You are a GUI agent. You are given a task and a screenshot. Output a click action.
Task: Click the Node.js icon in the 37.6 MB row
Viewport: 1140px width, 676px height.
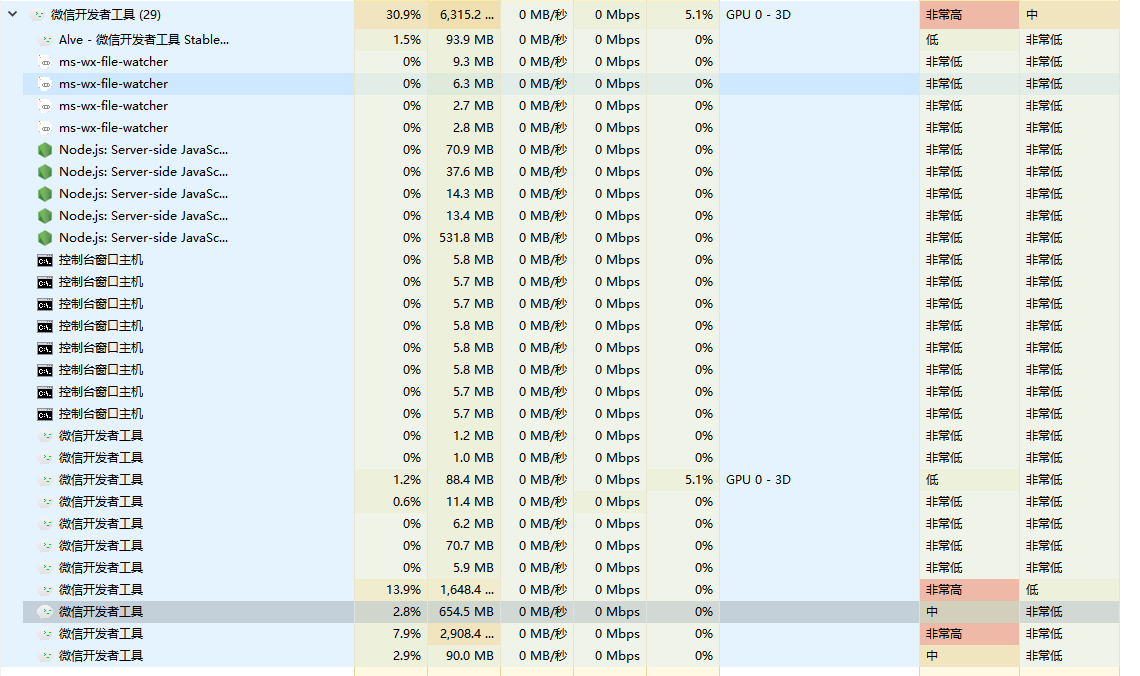click(45, 172)
